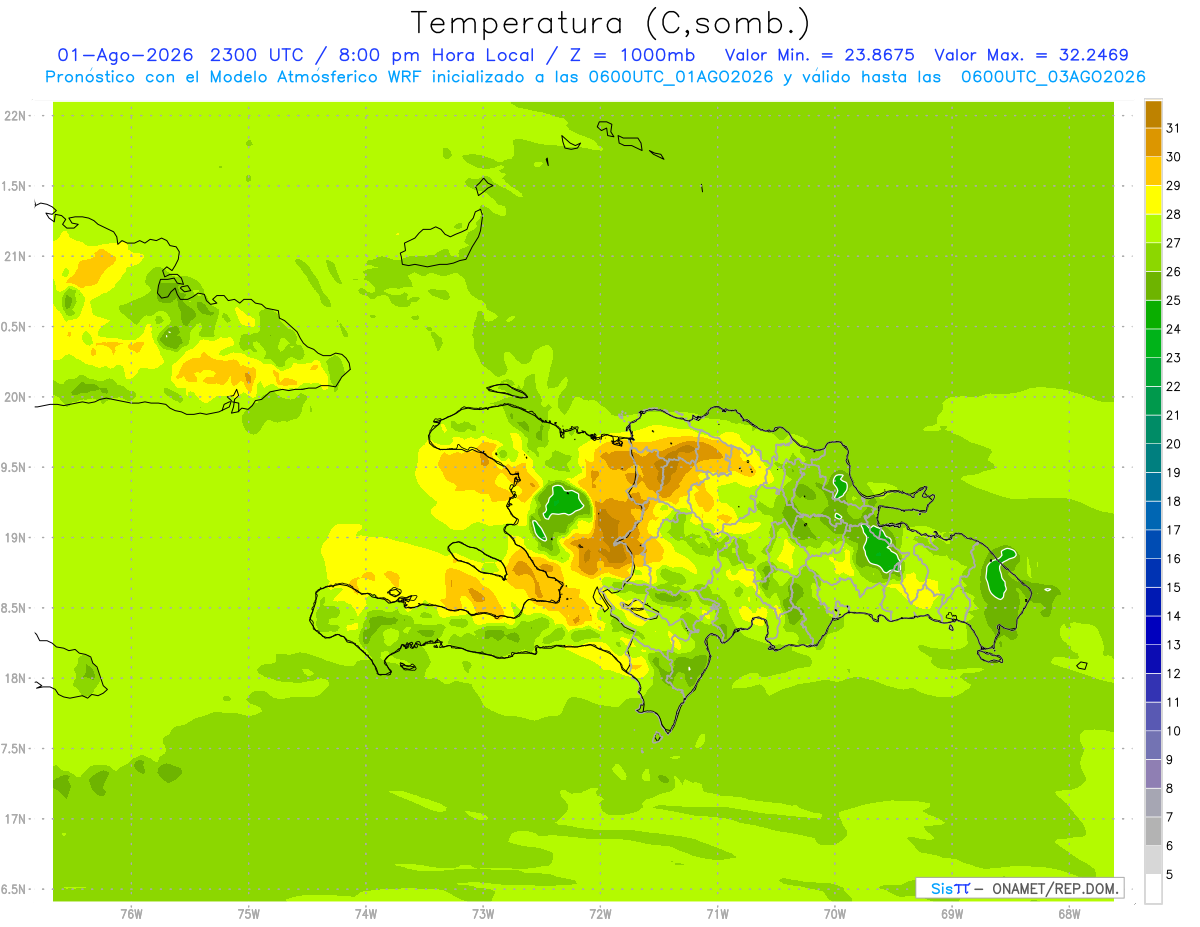Click the "75W" longitude axis label
Viewport: 1200px width, 927px height.
pos(249,913)
